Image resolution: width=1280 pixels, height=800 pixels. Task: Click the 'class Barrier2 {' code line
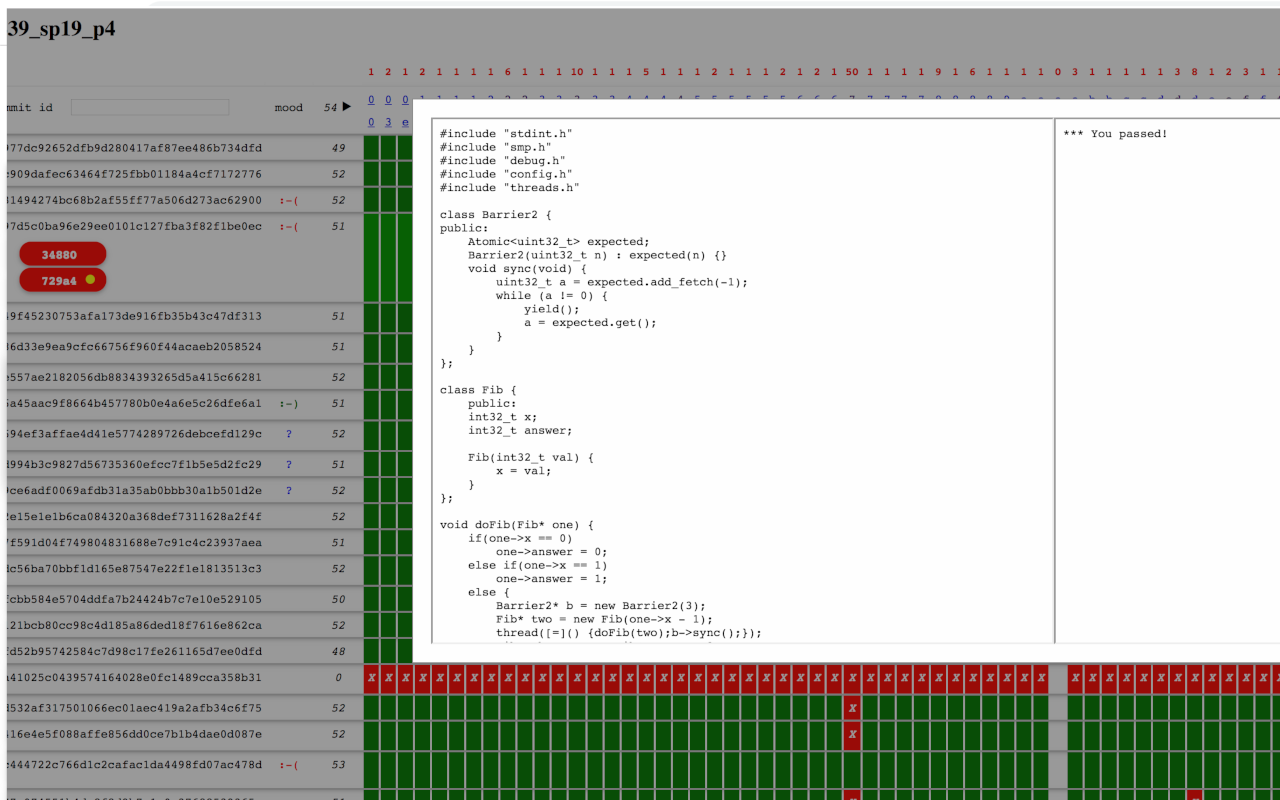[496, 214]
